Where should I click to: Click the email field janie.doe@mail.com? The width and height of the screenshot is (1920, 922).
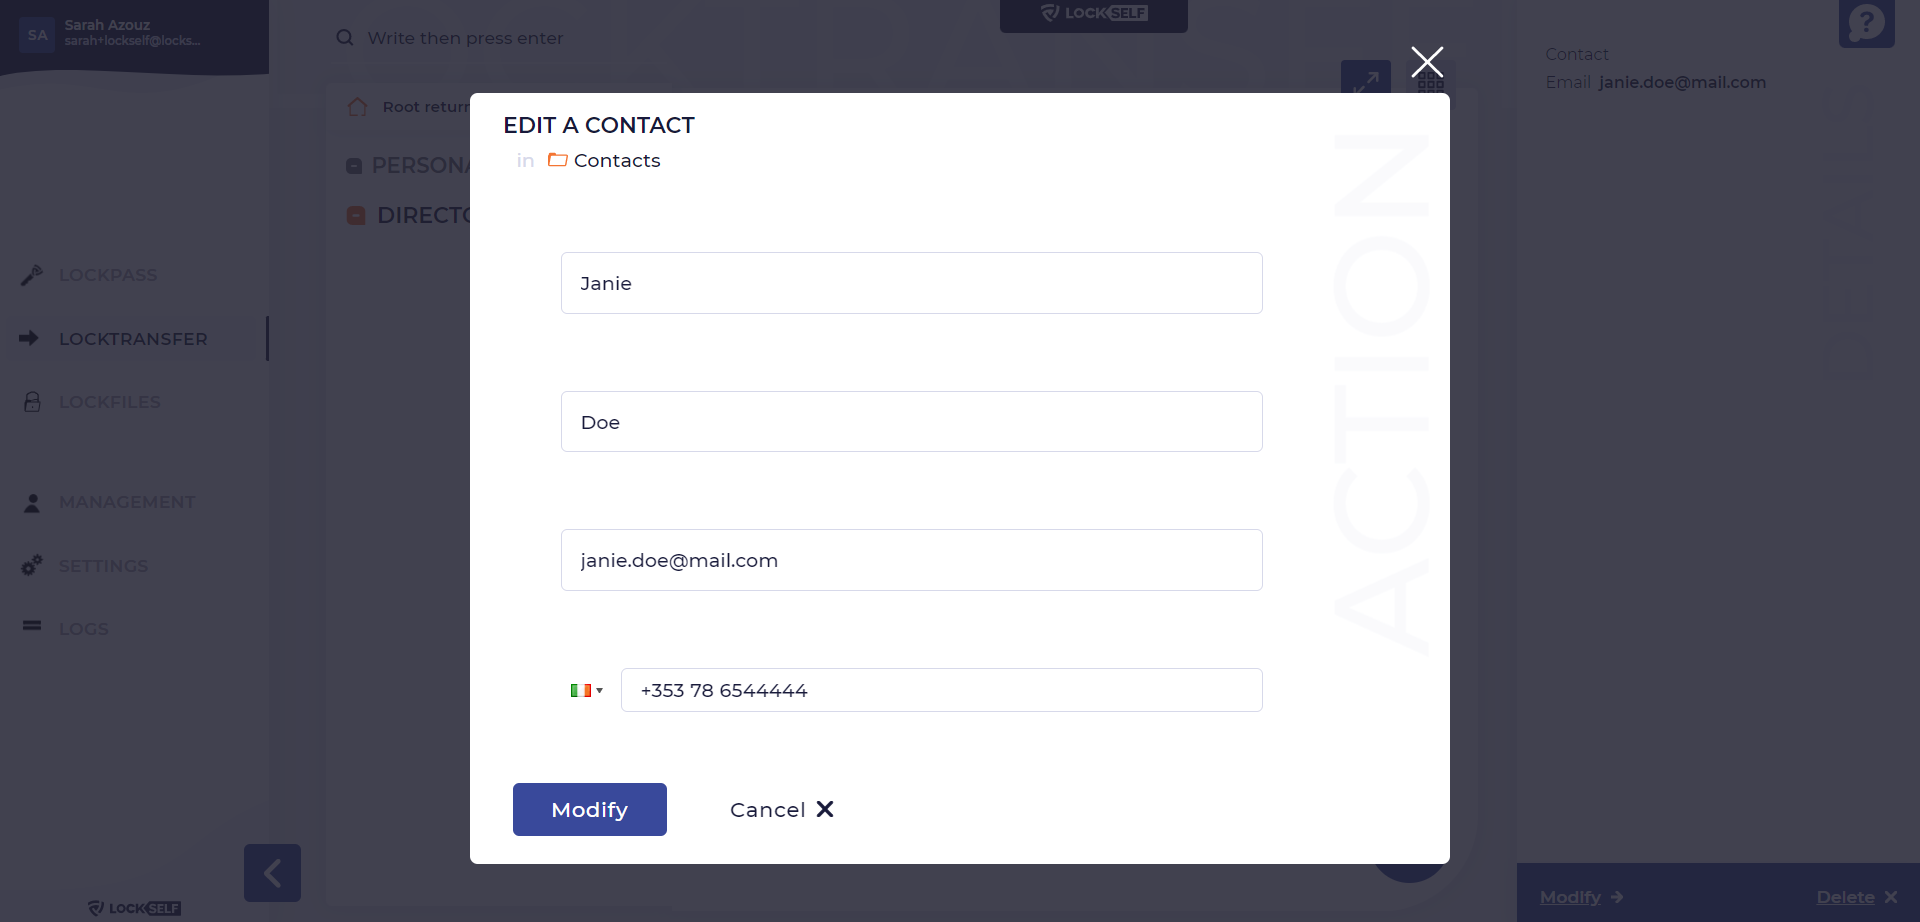pos(912,560)
